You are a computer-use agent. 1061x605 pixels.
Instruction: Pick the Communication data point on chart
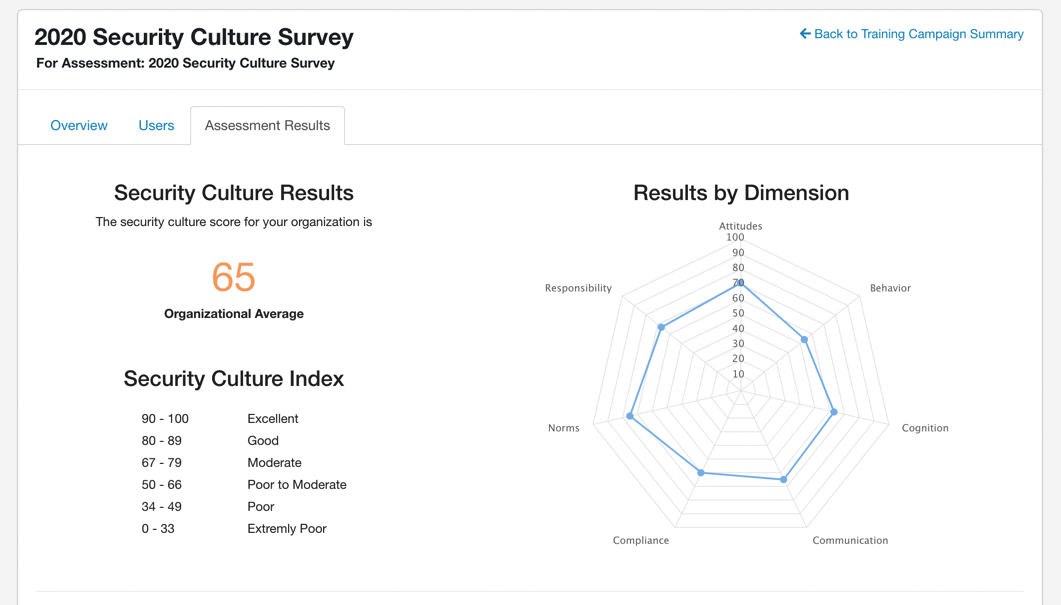[x=784, y=480]
